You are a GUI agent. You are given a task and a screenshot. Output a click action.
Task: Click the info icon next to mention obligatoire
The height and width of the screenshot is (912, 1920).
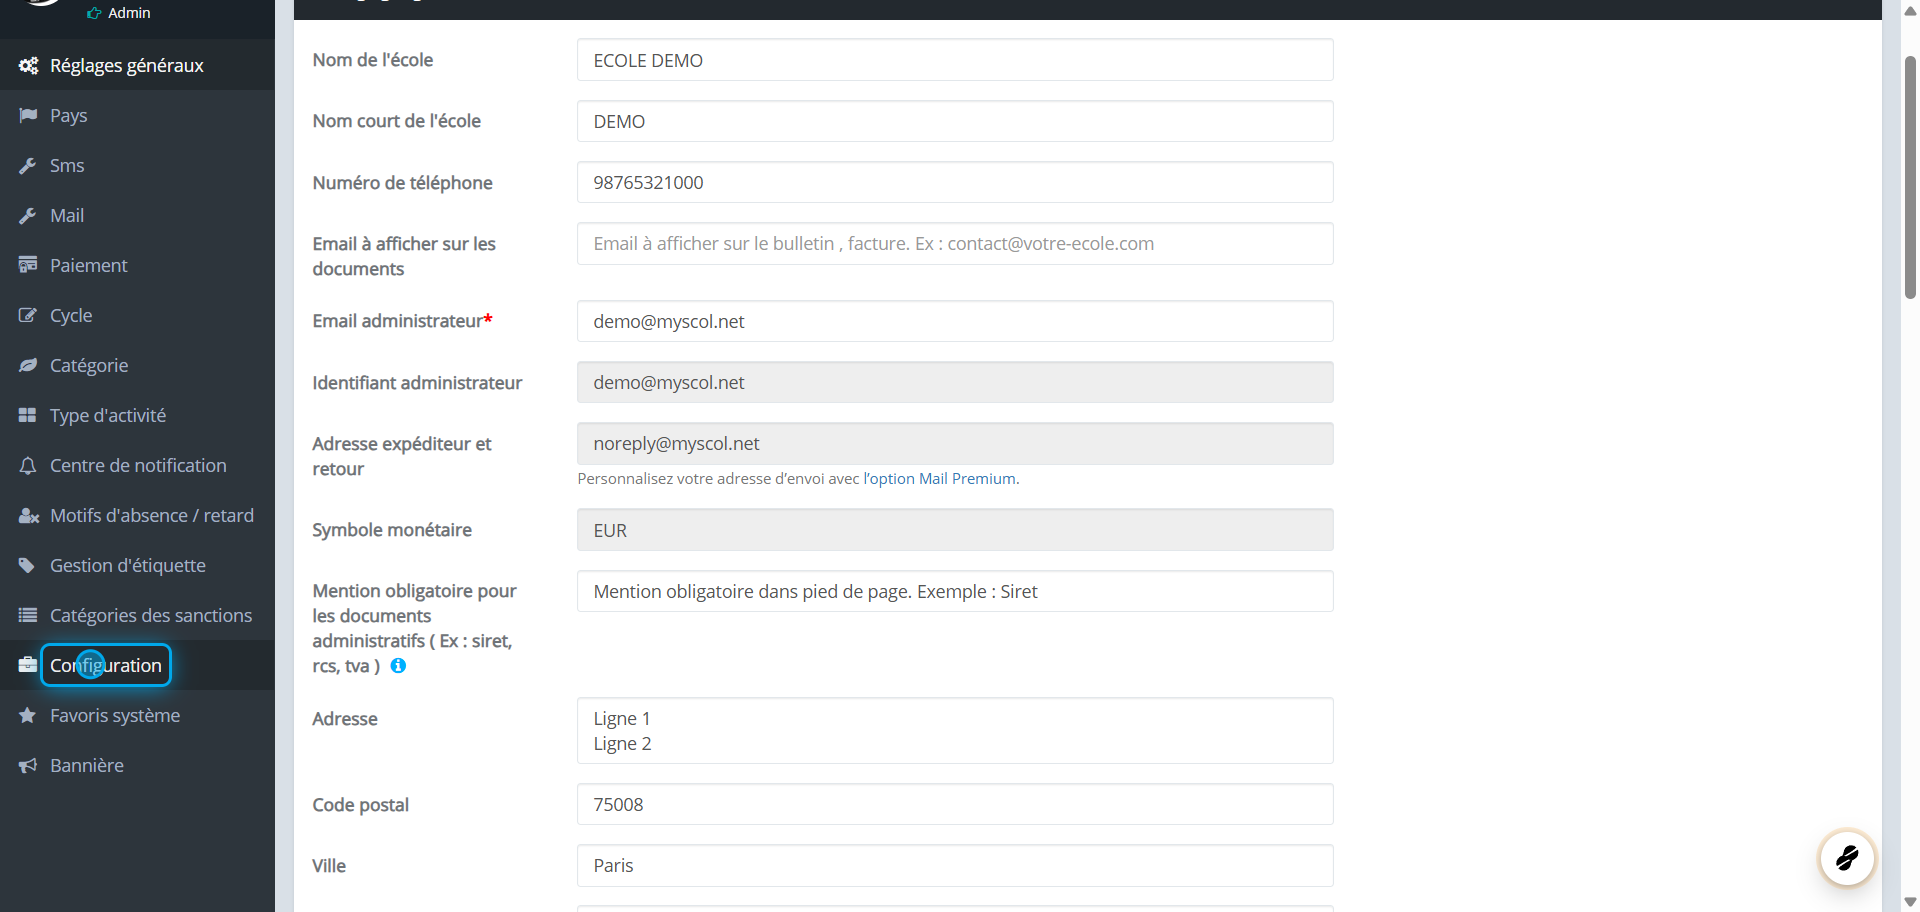click(x=398, y=666)
